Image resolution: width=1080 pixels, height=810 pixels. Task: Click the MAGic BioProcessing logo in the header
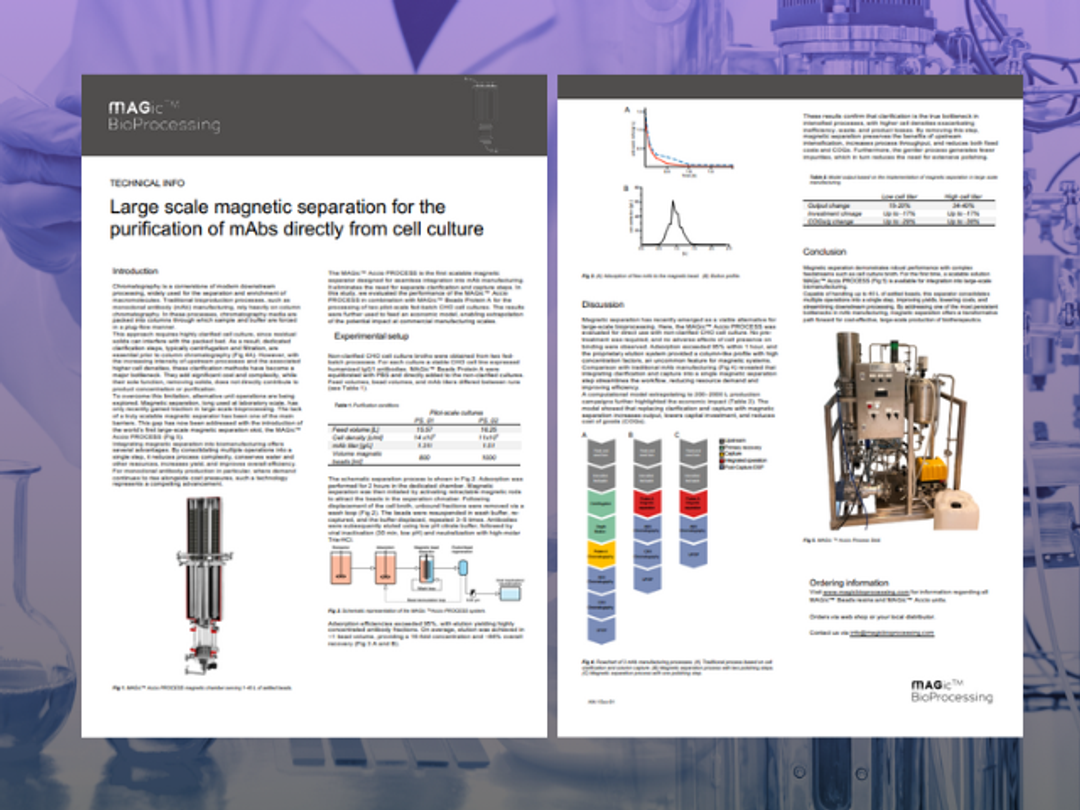pos(164,116)
